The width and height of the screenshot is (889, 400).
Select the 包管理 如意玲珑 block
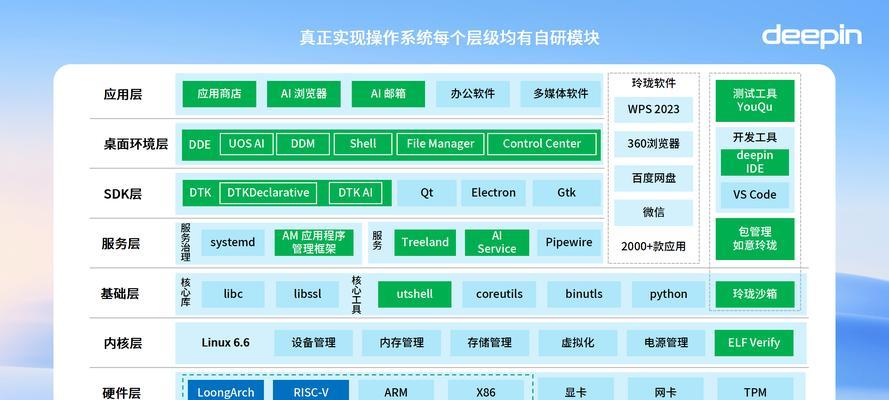tap(755, 239)
